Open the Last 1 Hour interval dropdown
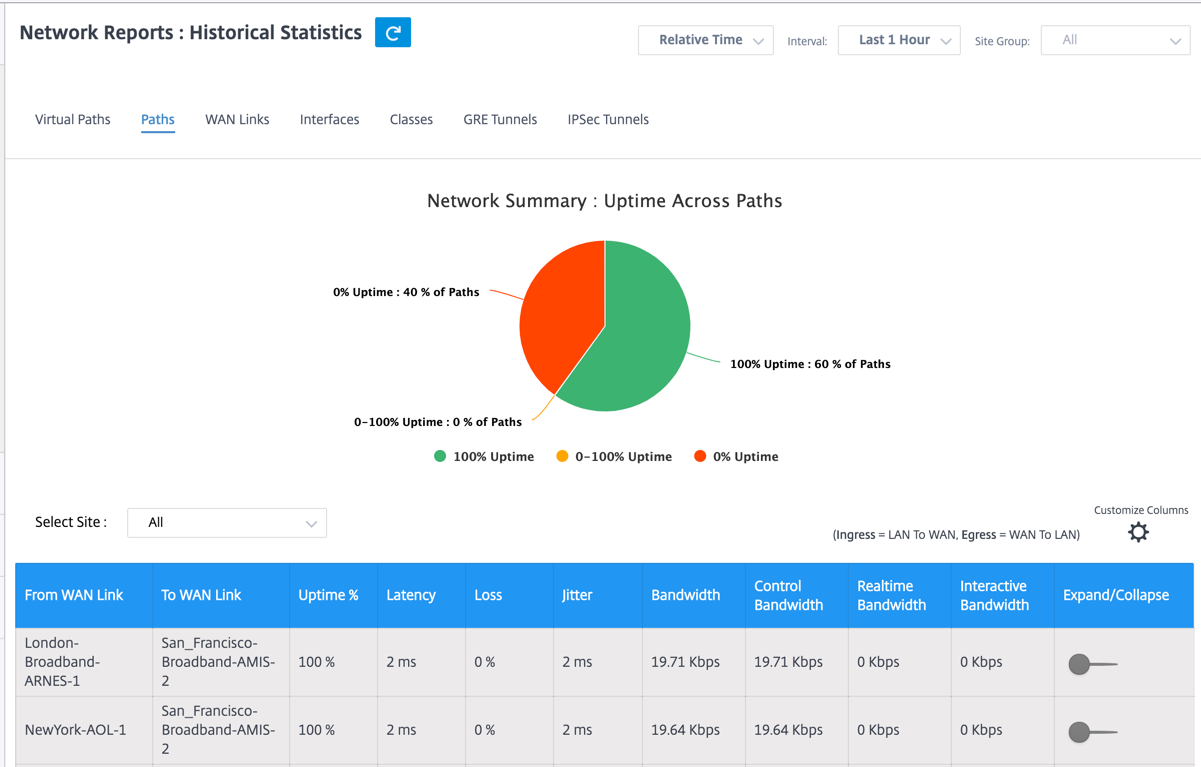This screenshot has width=1201, height=767. click(x=899, y=40)
